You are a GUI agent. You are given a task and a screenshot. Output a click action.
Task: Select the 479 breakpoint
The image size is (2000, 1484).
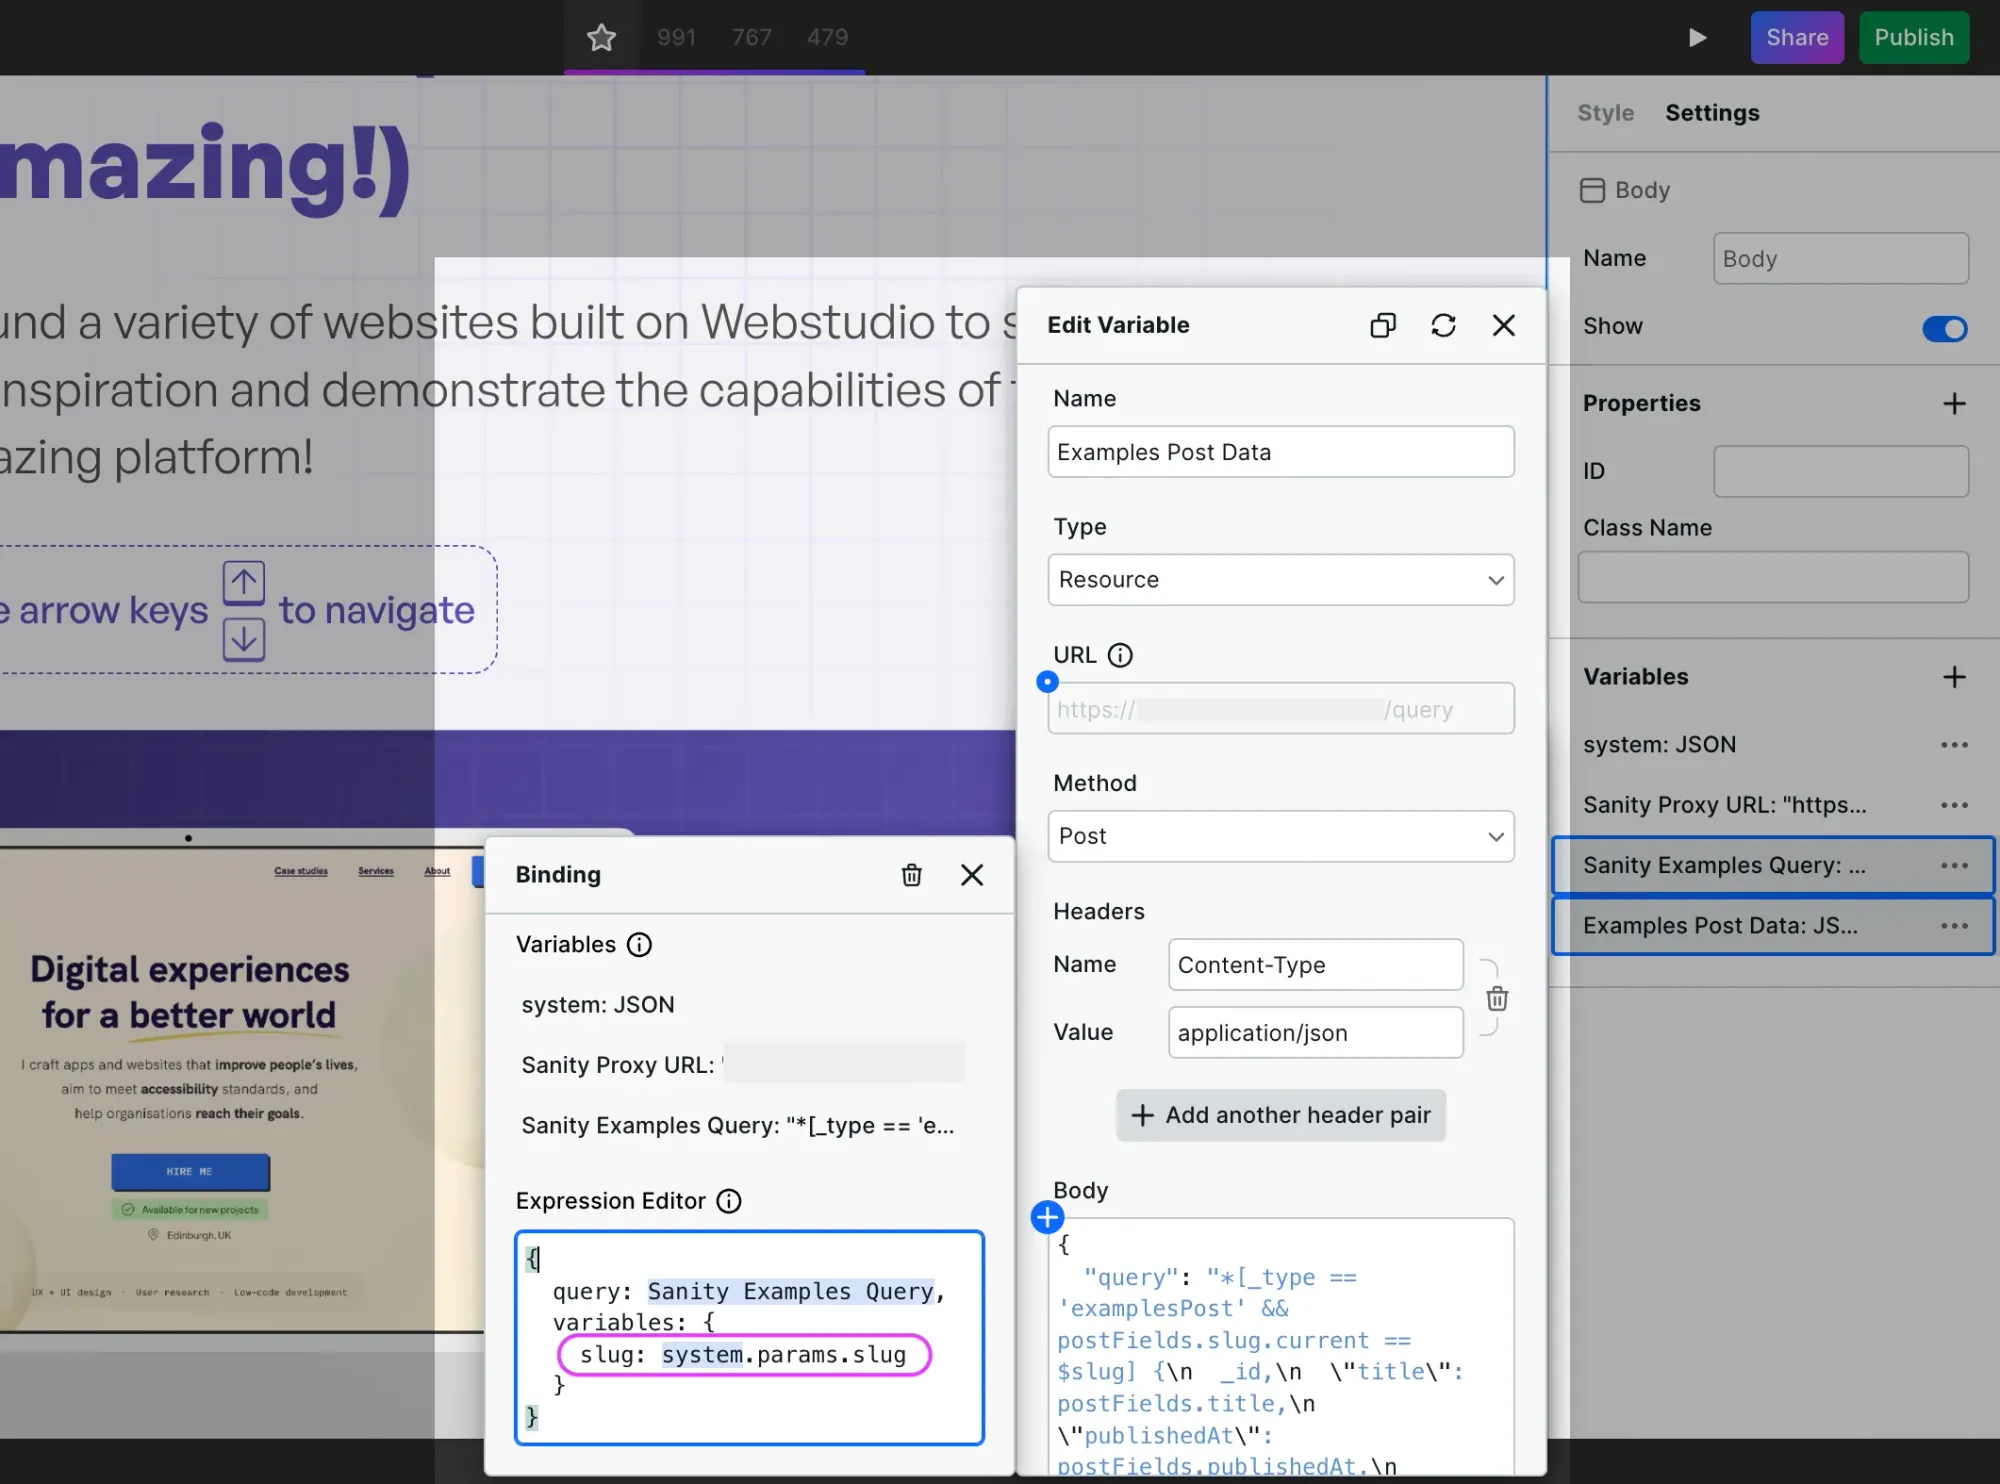pyautogui.click(x=827, y=37)
